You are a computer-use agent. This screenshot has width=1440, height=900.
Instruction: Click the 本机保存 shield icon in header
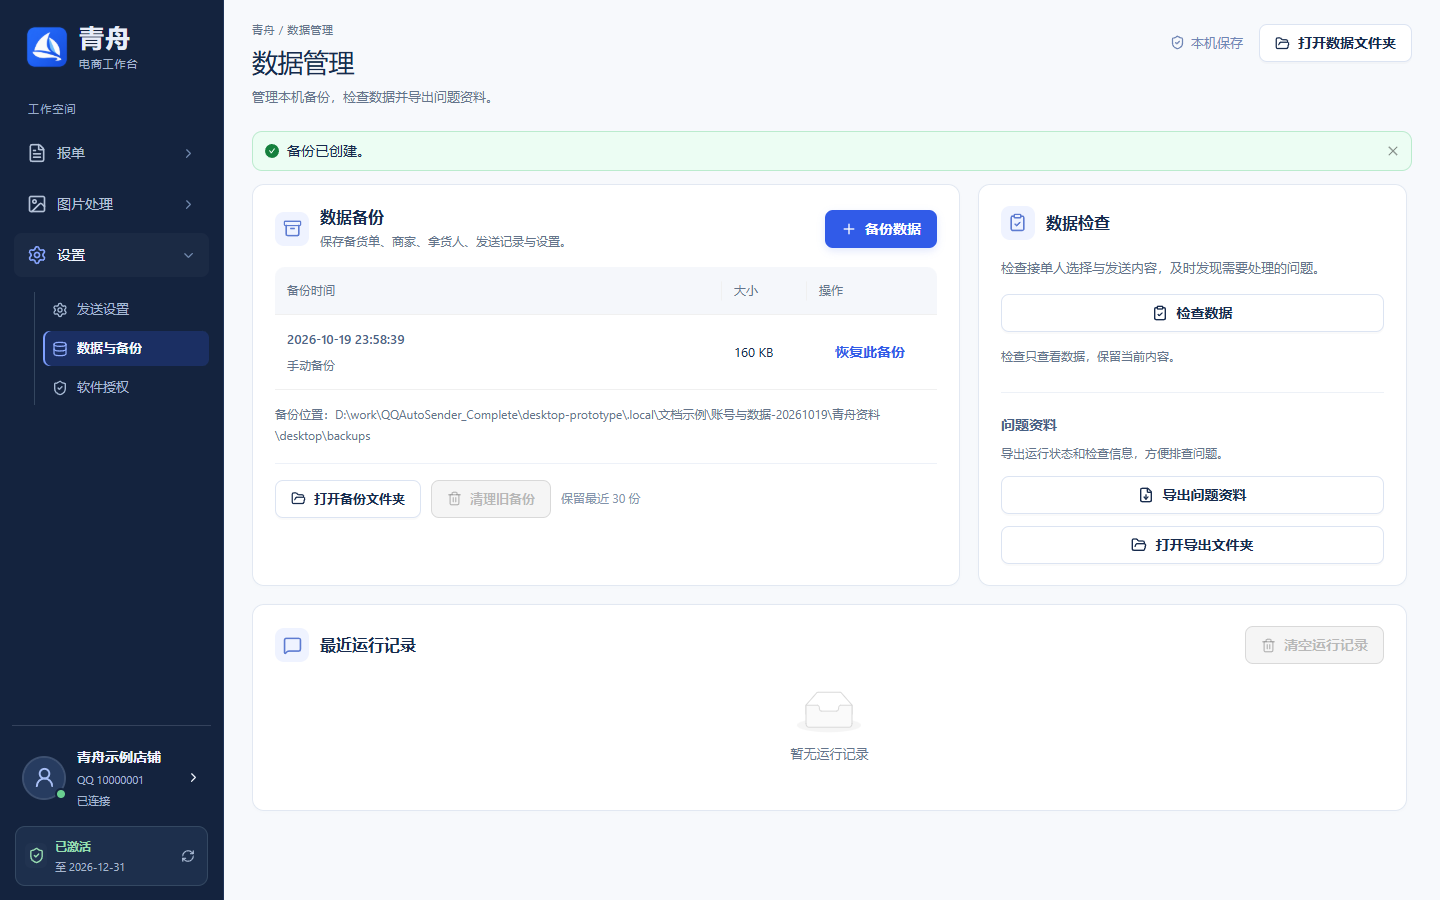point(1177,43)
